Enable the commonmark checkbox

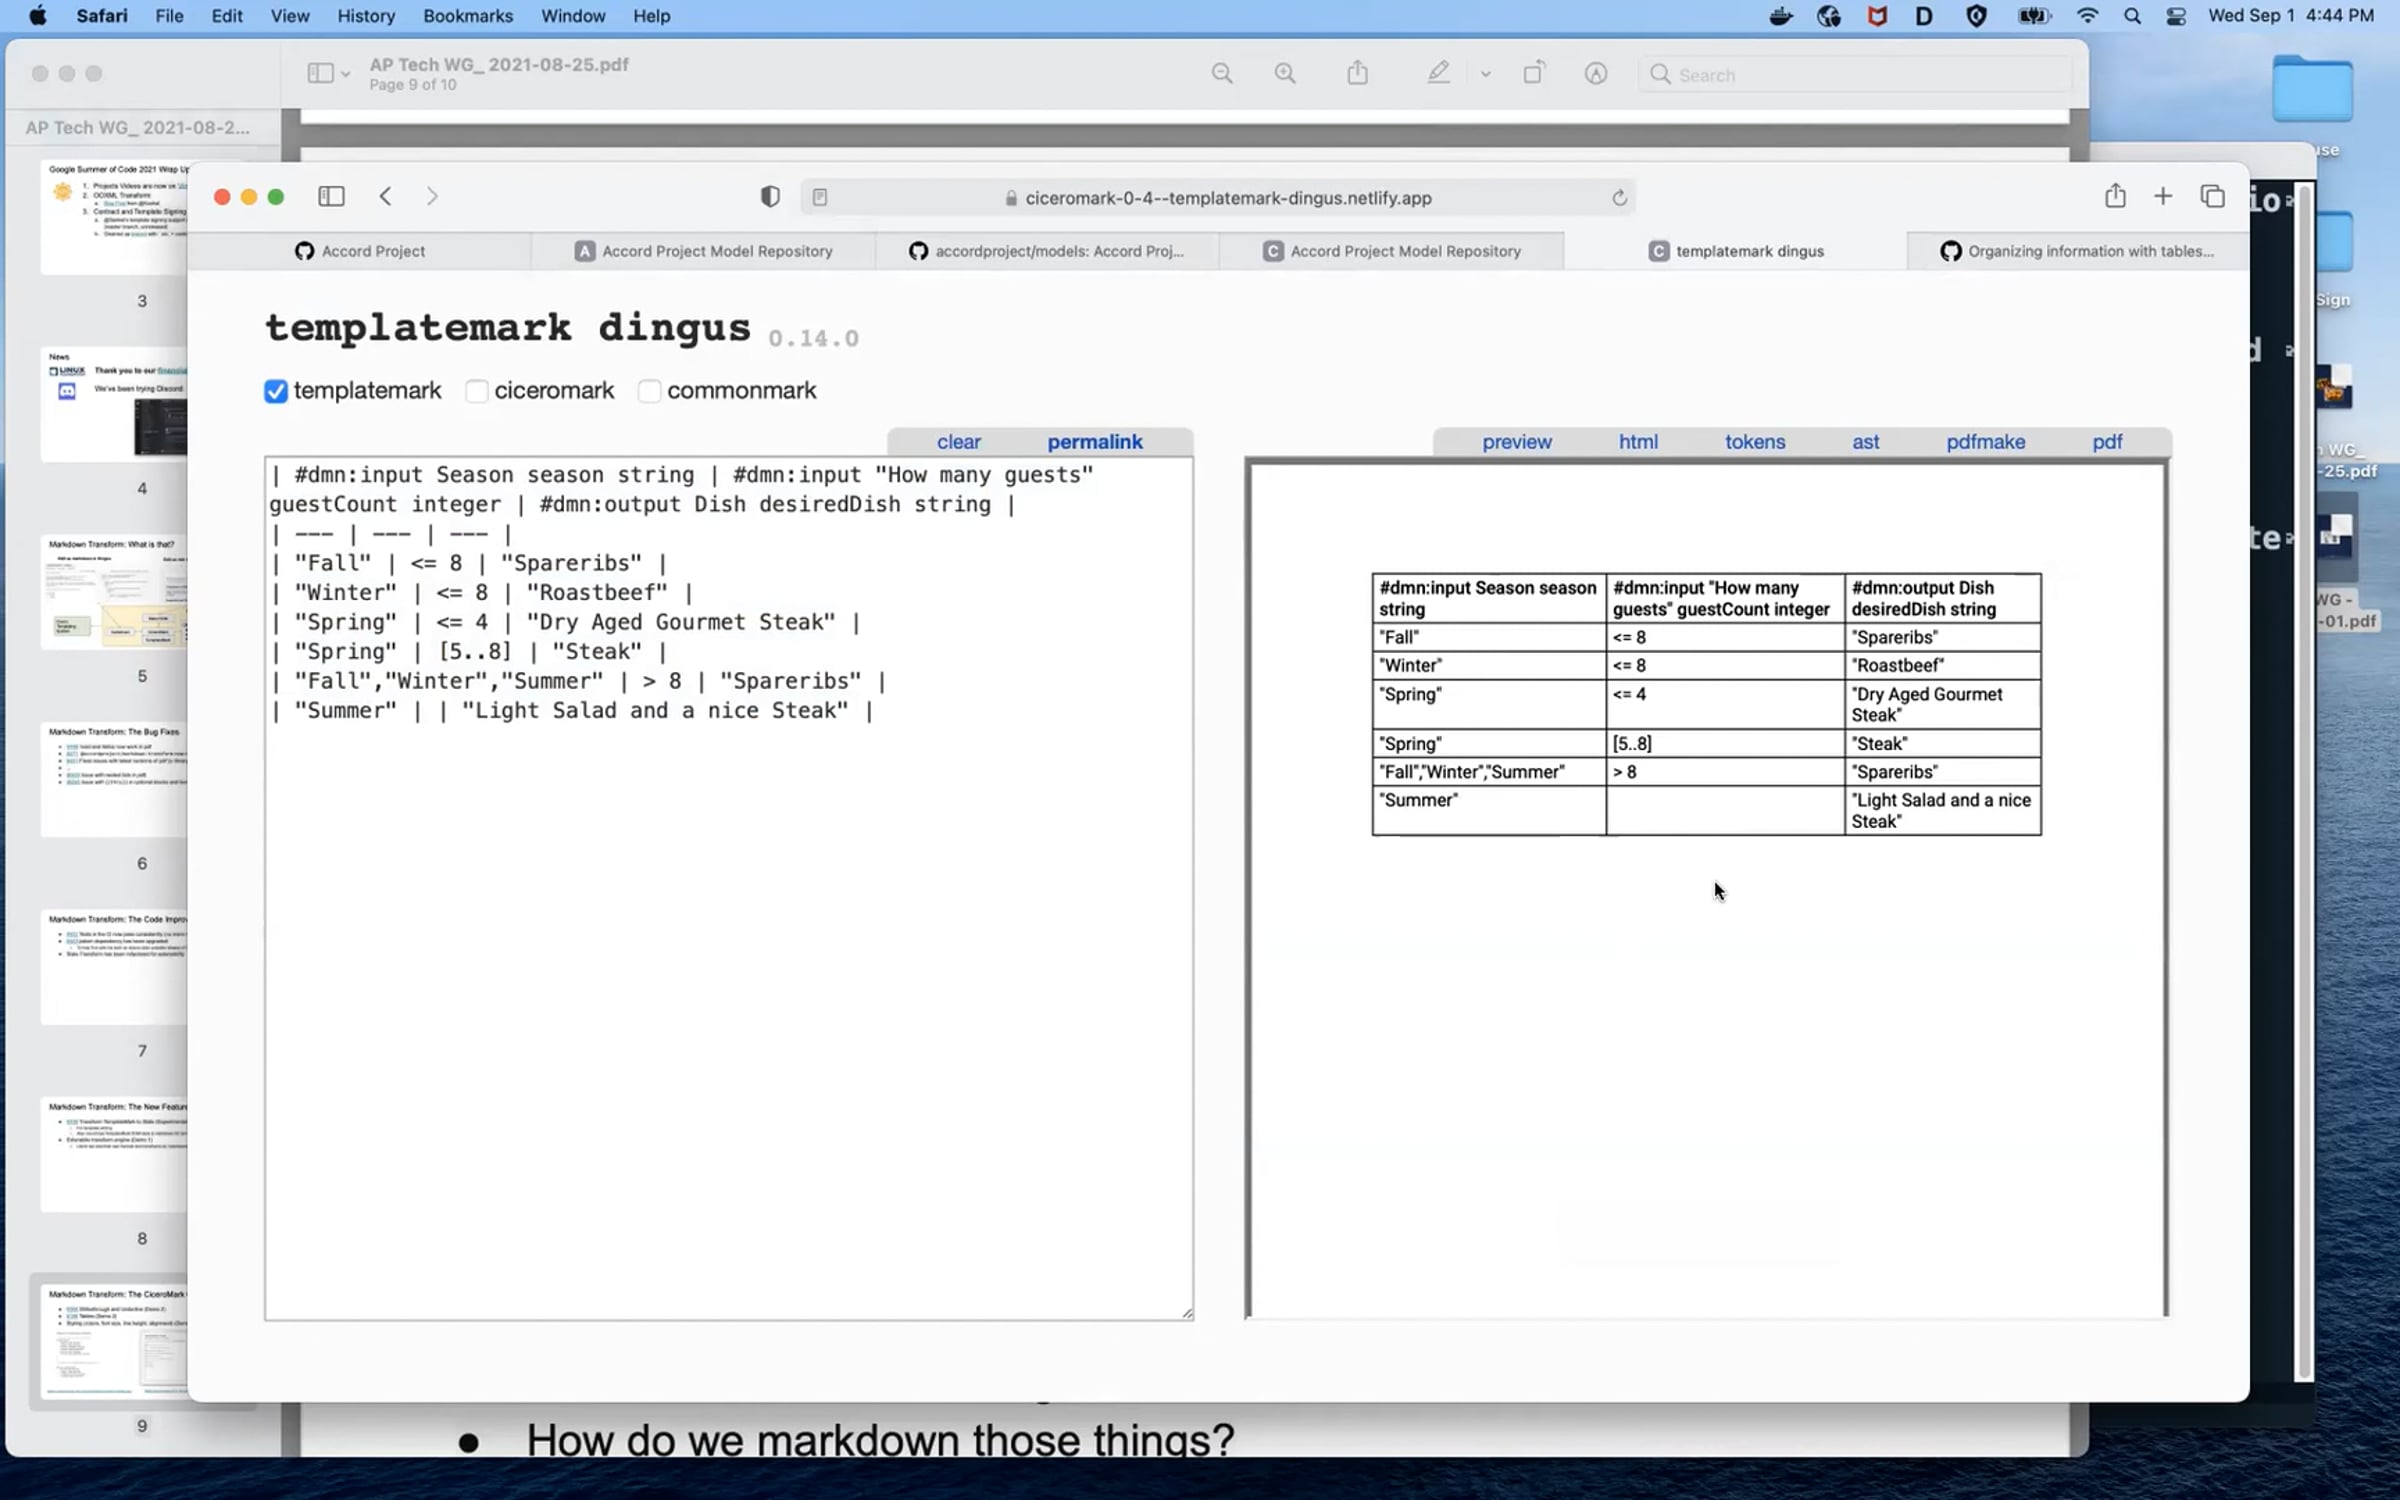click(650, 391)
